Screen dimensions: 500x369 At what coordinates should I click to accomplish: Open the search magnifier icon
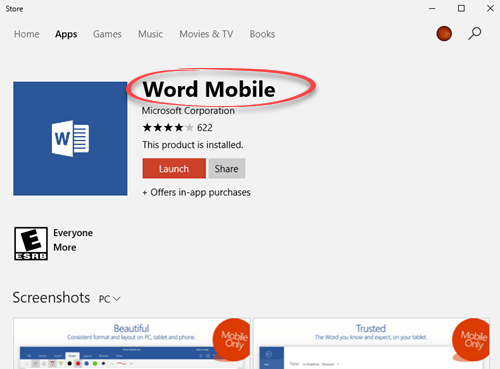pos(474,34)
